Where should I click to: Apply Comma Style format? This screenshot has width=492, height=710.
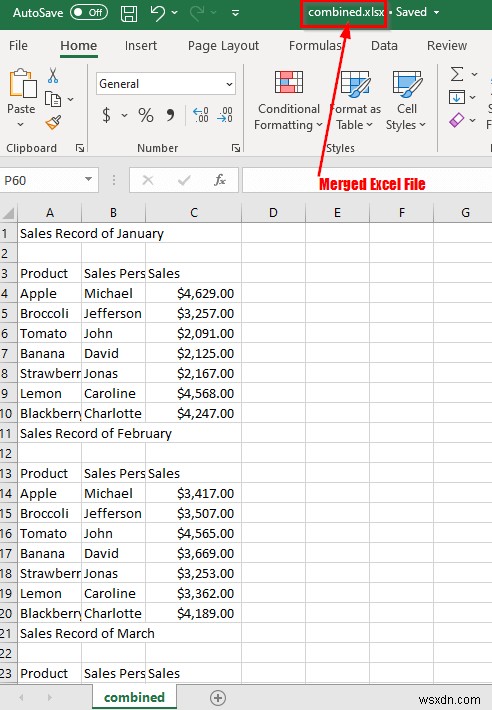click(x=171, y=115)
